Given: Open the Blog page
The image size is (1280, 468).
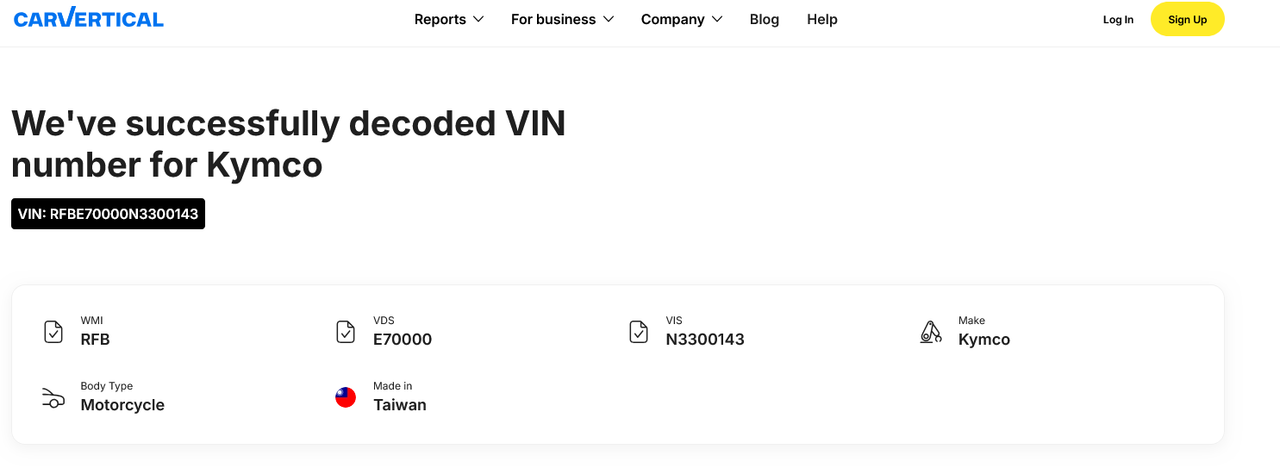Looking at the screenshot, I should (x=764, y=19).
